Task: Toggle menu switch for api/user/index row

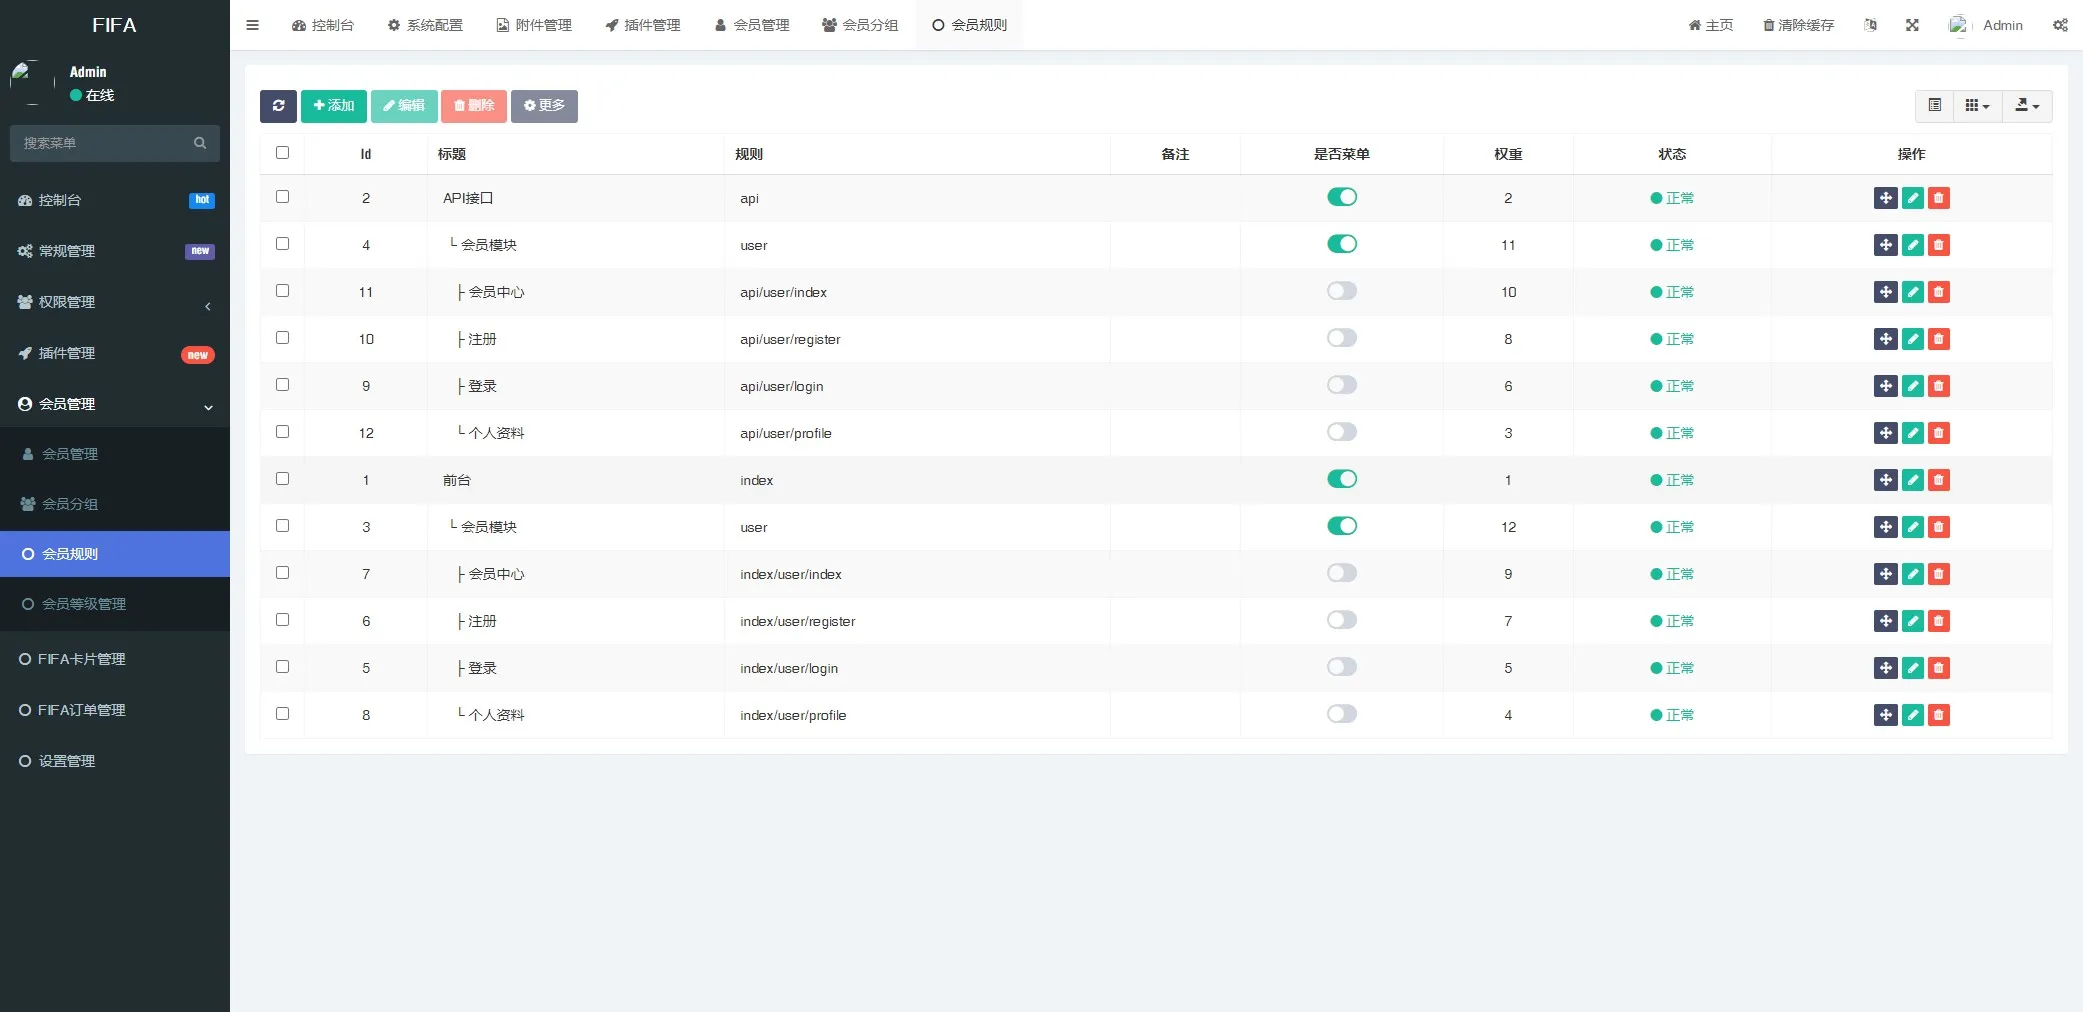Action: (1342, 291)
